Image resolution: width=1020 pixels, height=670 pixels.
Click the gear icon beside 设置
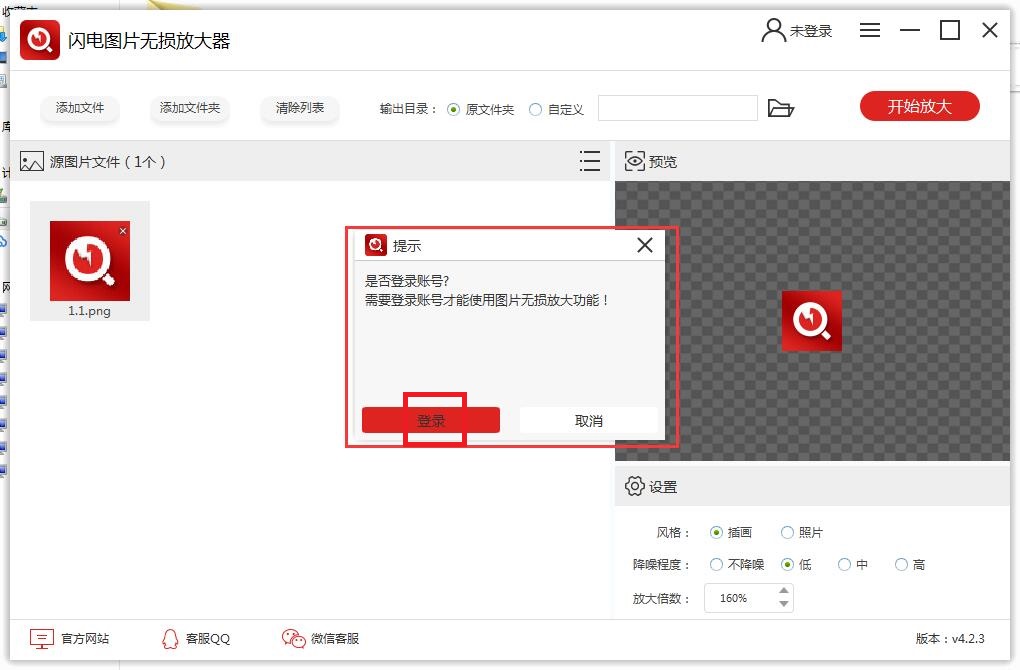(634, 486)
